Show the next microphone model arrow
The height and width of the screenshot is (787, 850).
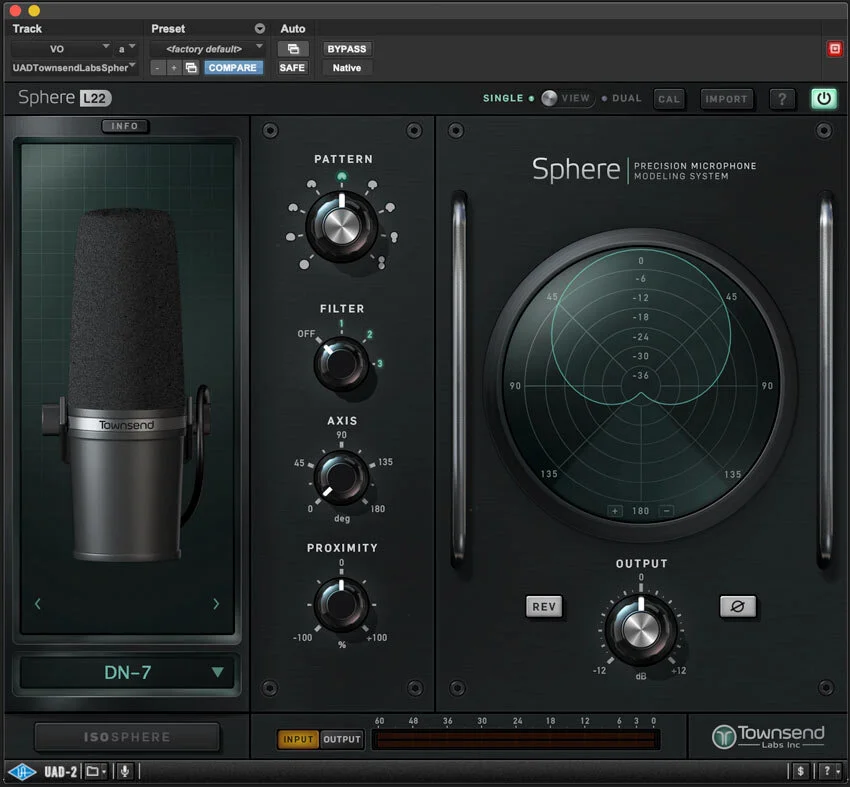click(x=216, y=603)
